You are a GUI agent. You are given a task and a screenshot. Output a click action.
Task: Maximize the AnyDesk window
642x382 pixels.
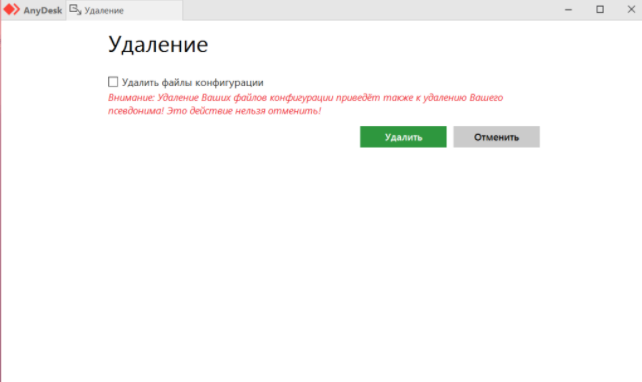[x=600, y=9]
